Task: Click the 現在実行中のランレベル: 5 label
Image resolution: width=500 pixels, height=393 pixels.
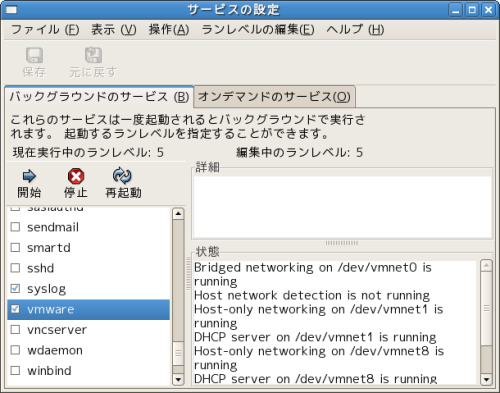Action: [88, 153]
